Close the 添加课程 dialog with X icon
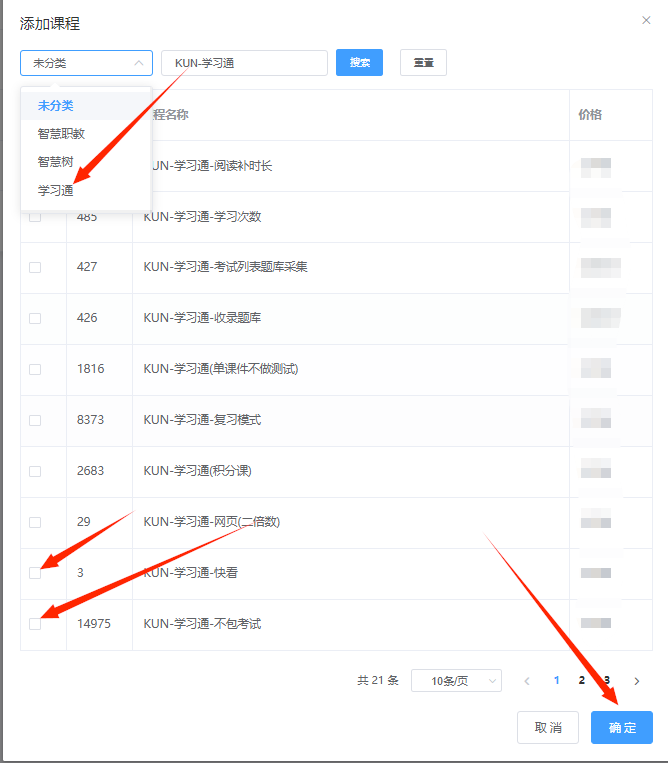This screenshot has width=668, height=763. [x=646, y=20]
